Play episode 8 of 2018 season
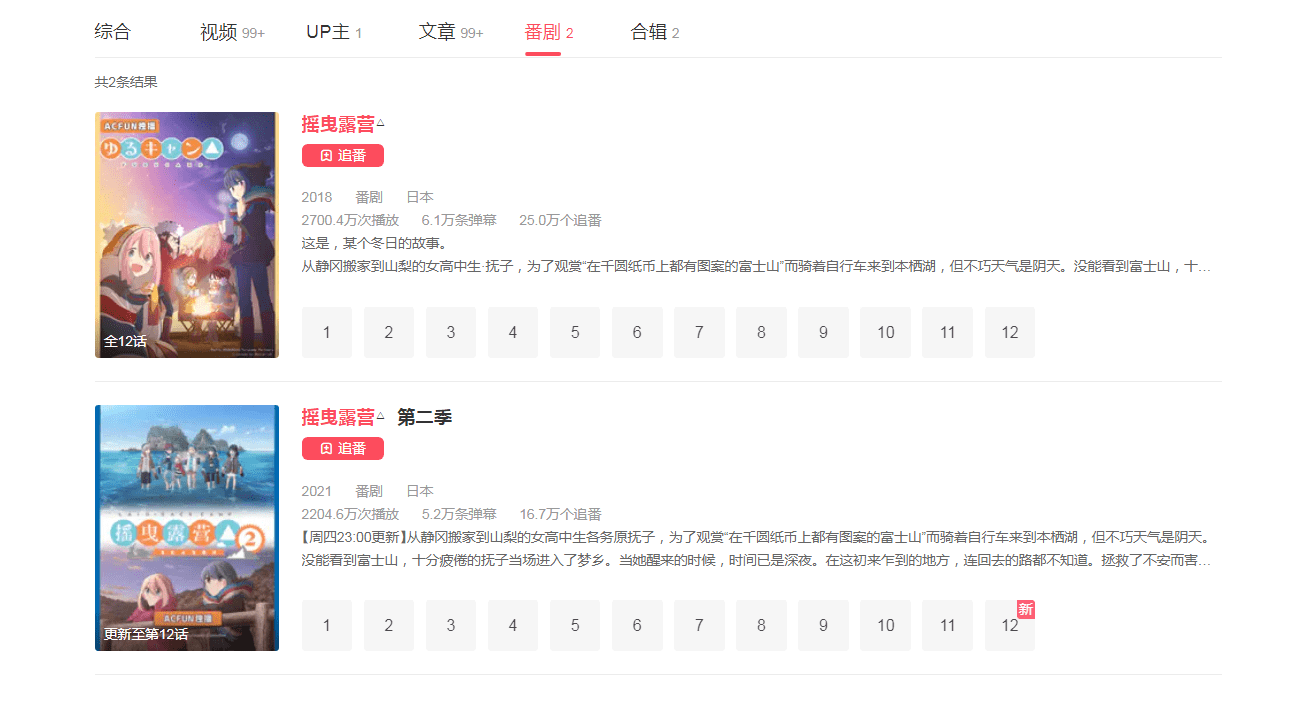The width and height of the screenshot is (1294, 713). click(x=761, y=332)
